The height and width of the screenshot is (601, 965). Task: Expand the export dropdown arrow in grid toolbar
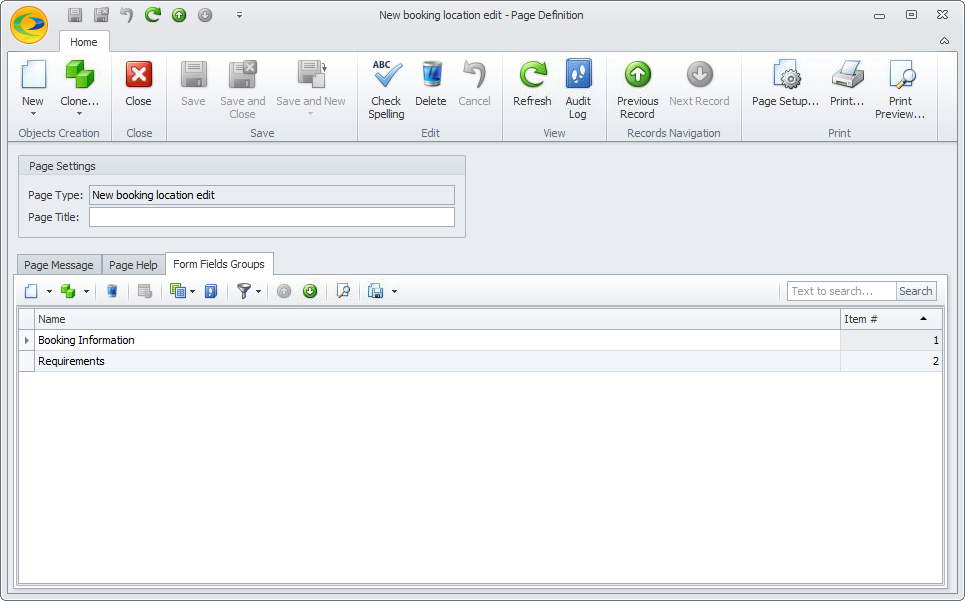(x=394, y=292)
